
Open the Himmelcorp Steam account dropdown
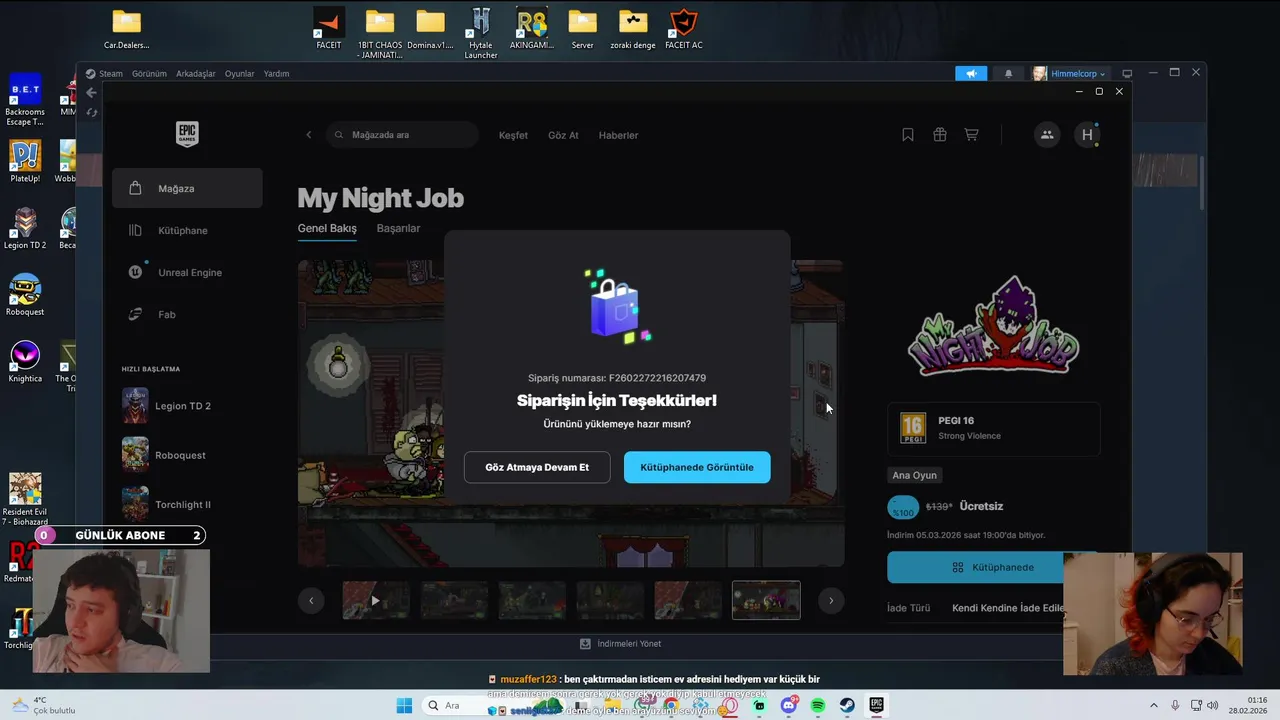(1070, 73)
